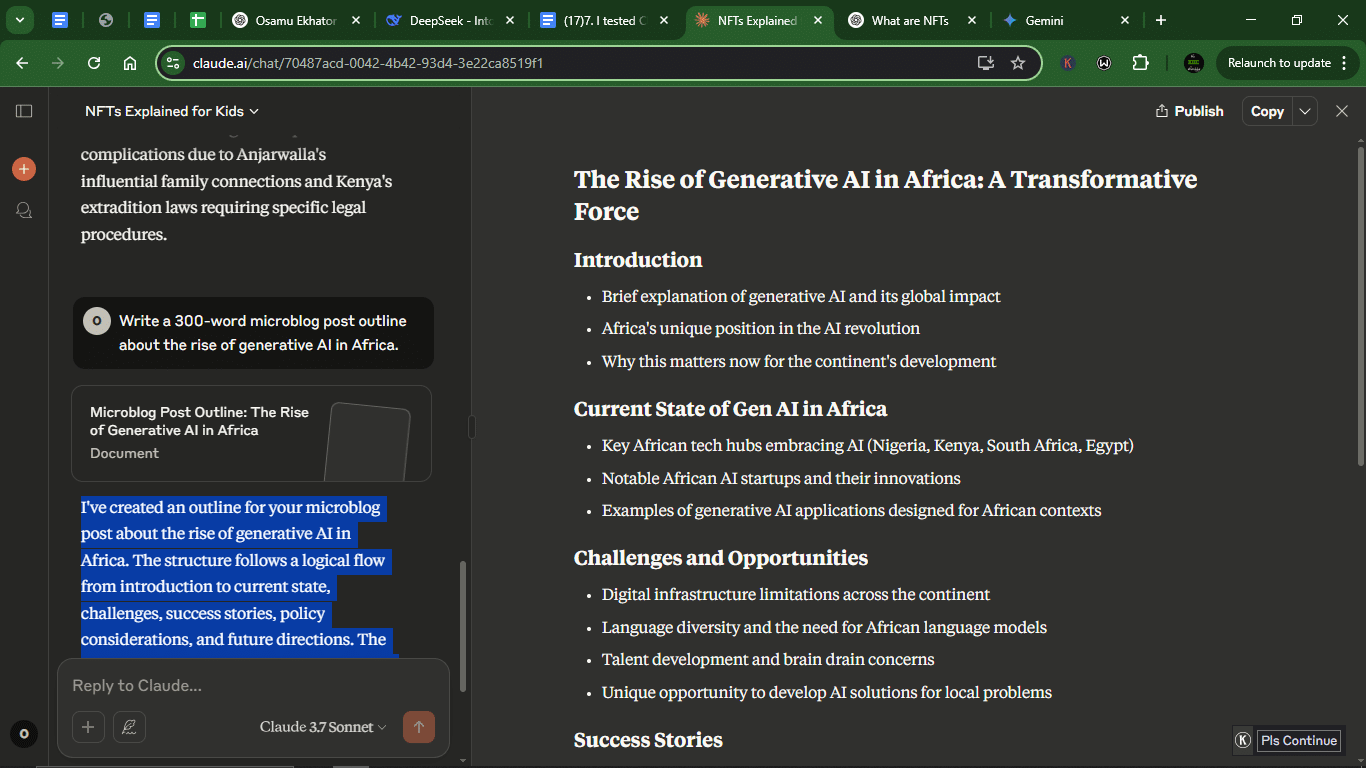Select the pinned Google Sheets tab
Screen dimensions: 1366x768
coord(198,20)
